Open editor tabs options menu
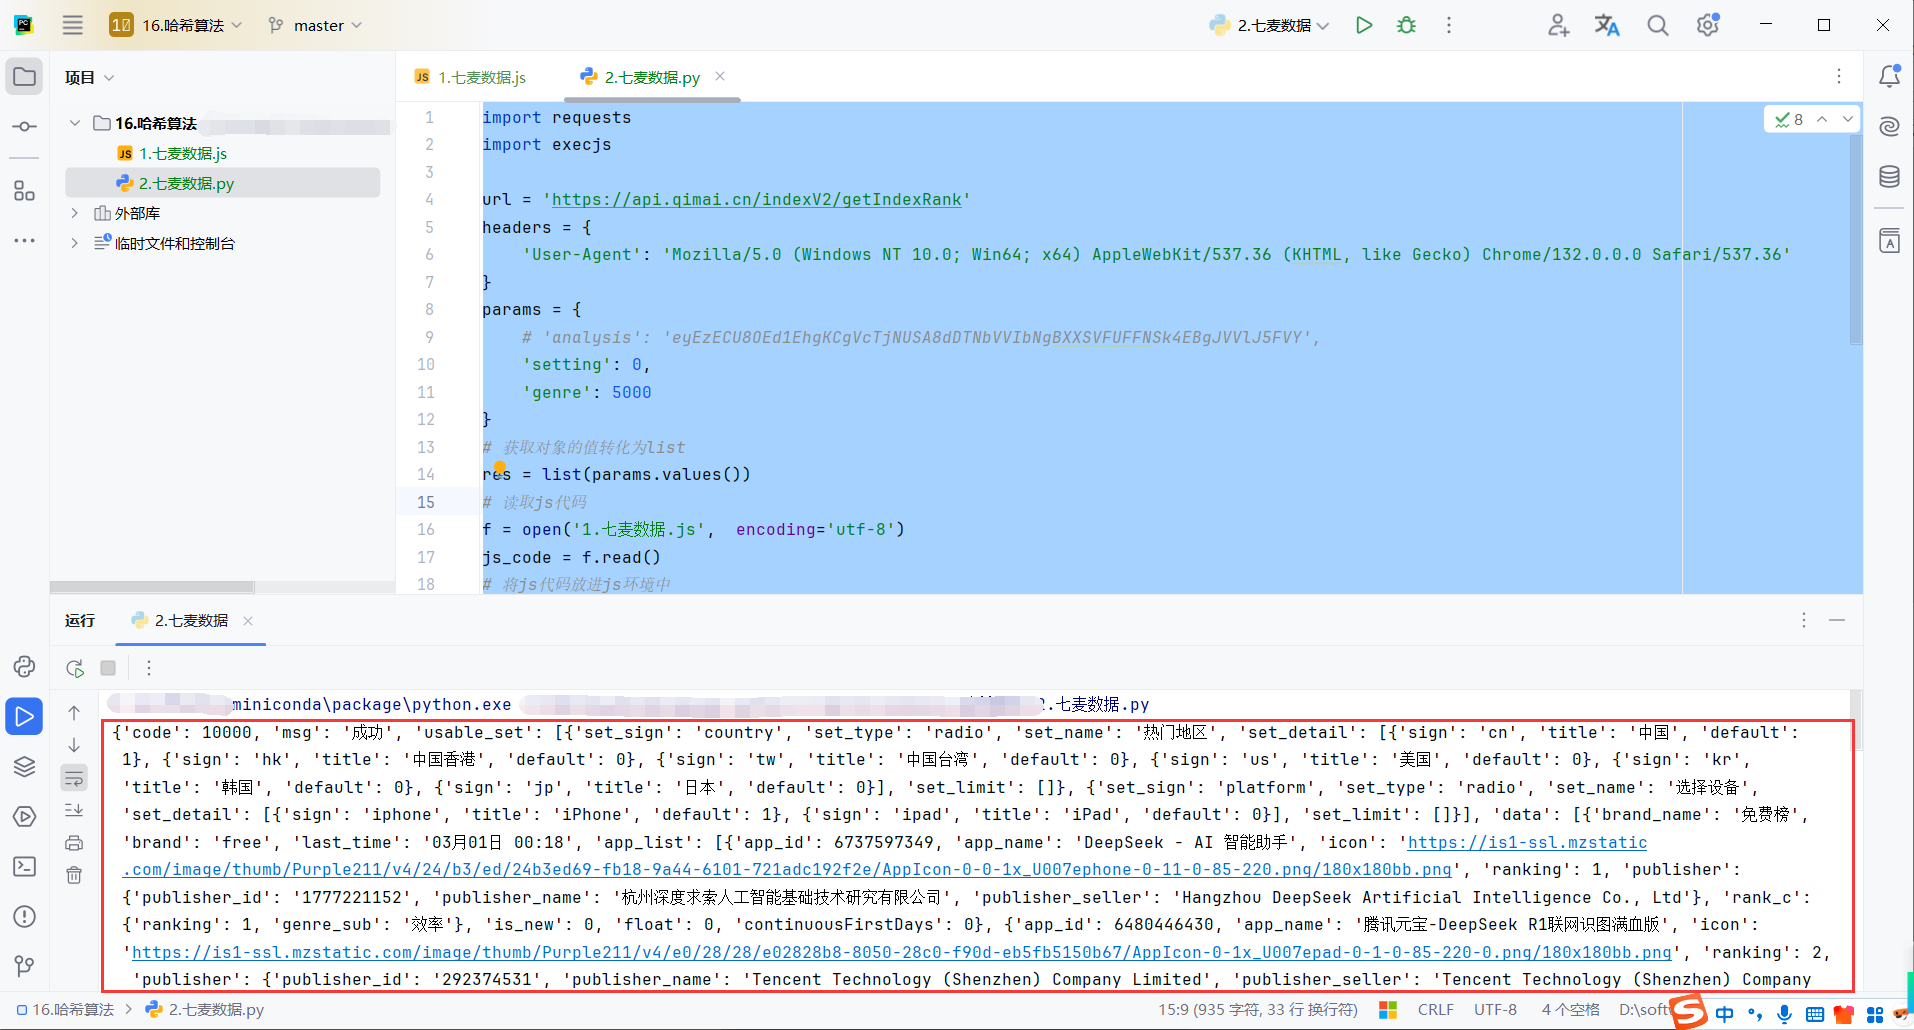This screenshot has width=1914, height=1030. click(x=1838, y=76)
